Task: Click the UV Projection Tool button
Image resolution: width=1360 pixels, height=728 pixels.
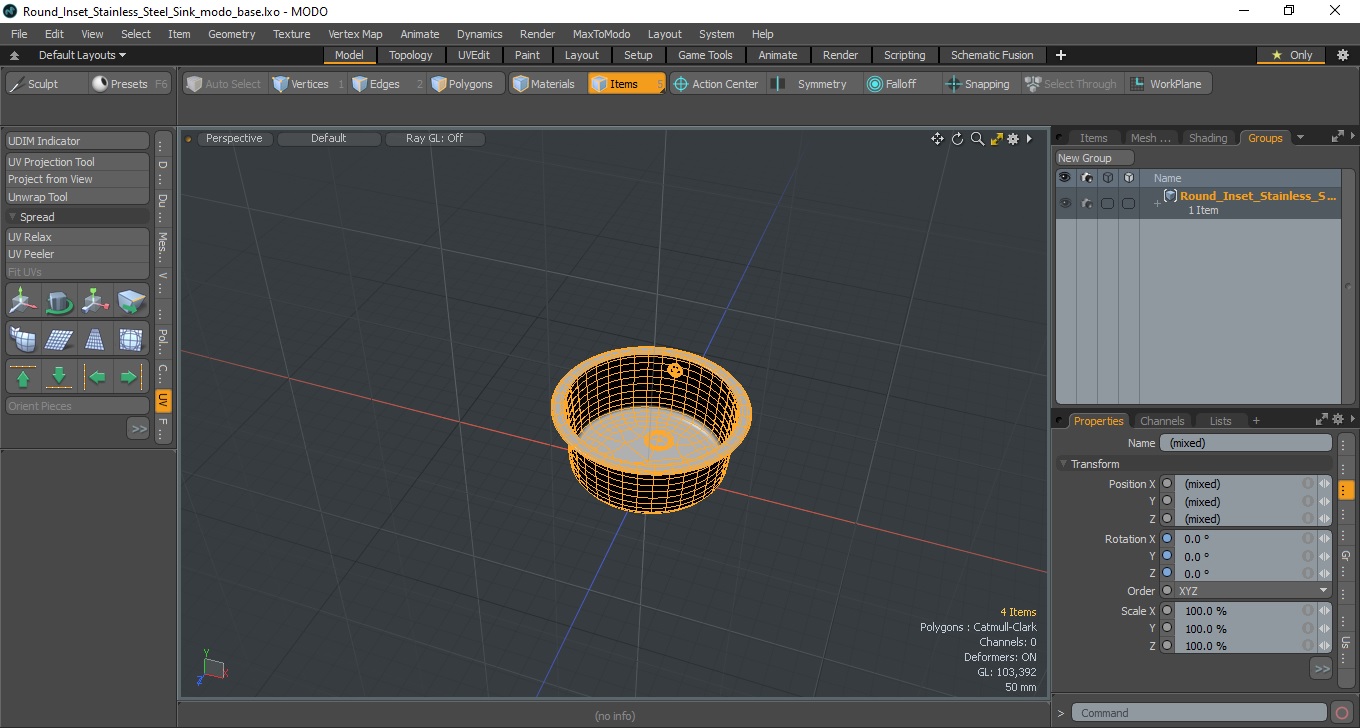Action: point(77,162)
